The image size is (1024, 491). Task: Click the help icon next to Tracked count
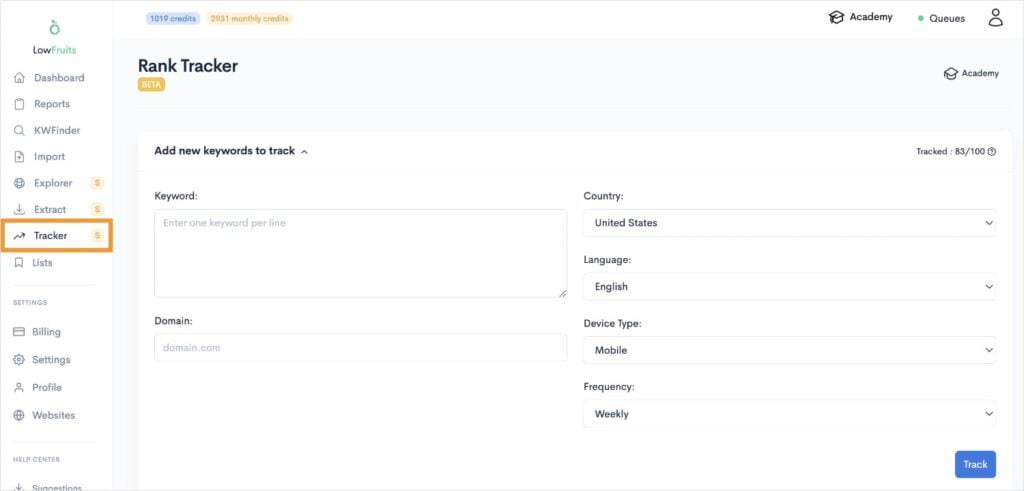pos(992,152)
